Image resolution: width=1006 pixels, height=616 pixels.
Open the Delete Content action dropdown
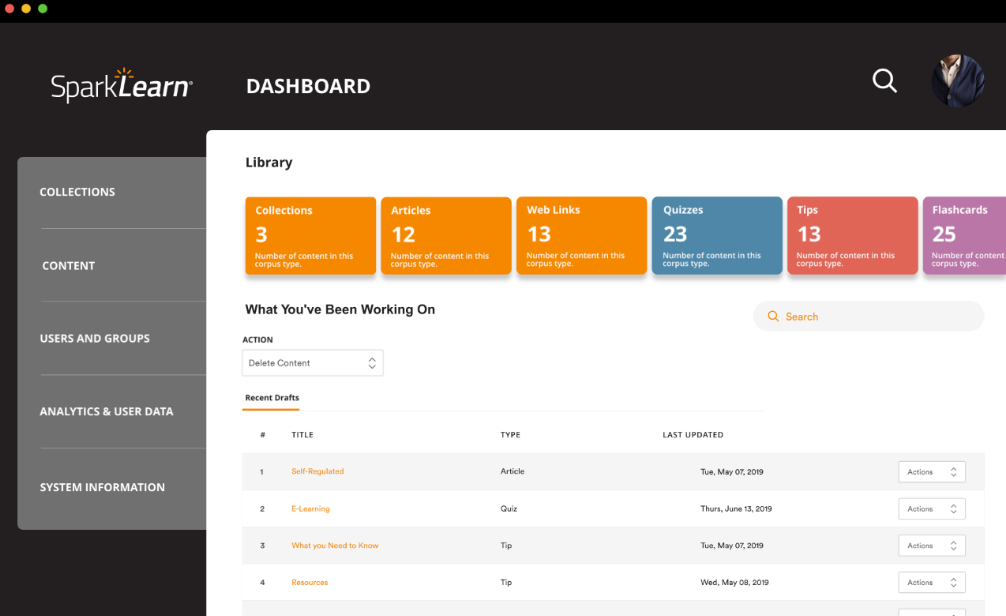tap(312, 362)
